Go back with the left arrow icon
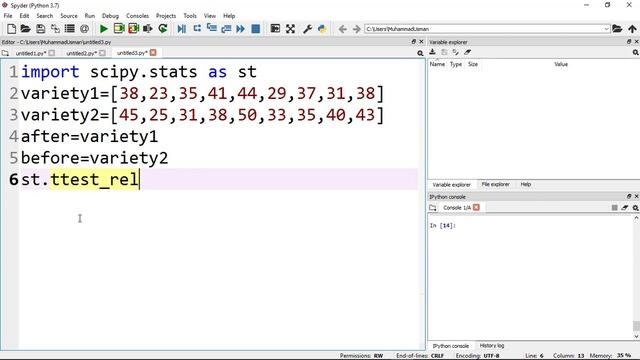Viewport: 640px width, 360px height. [x=342, y=29]
